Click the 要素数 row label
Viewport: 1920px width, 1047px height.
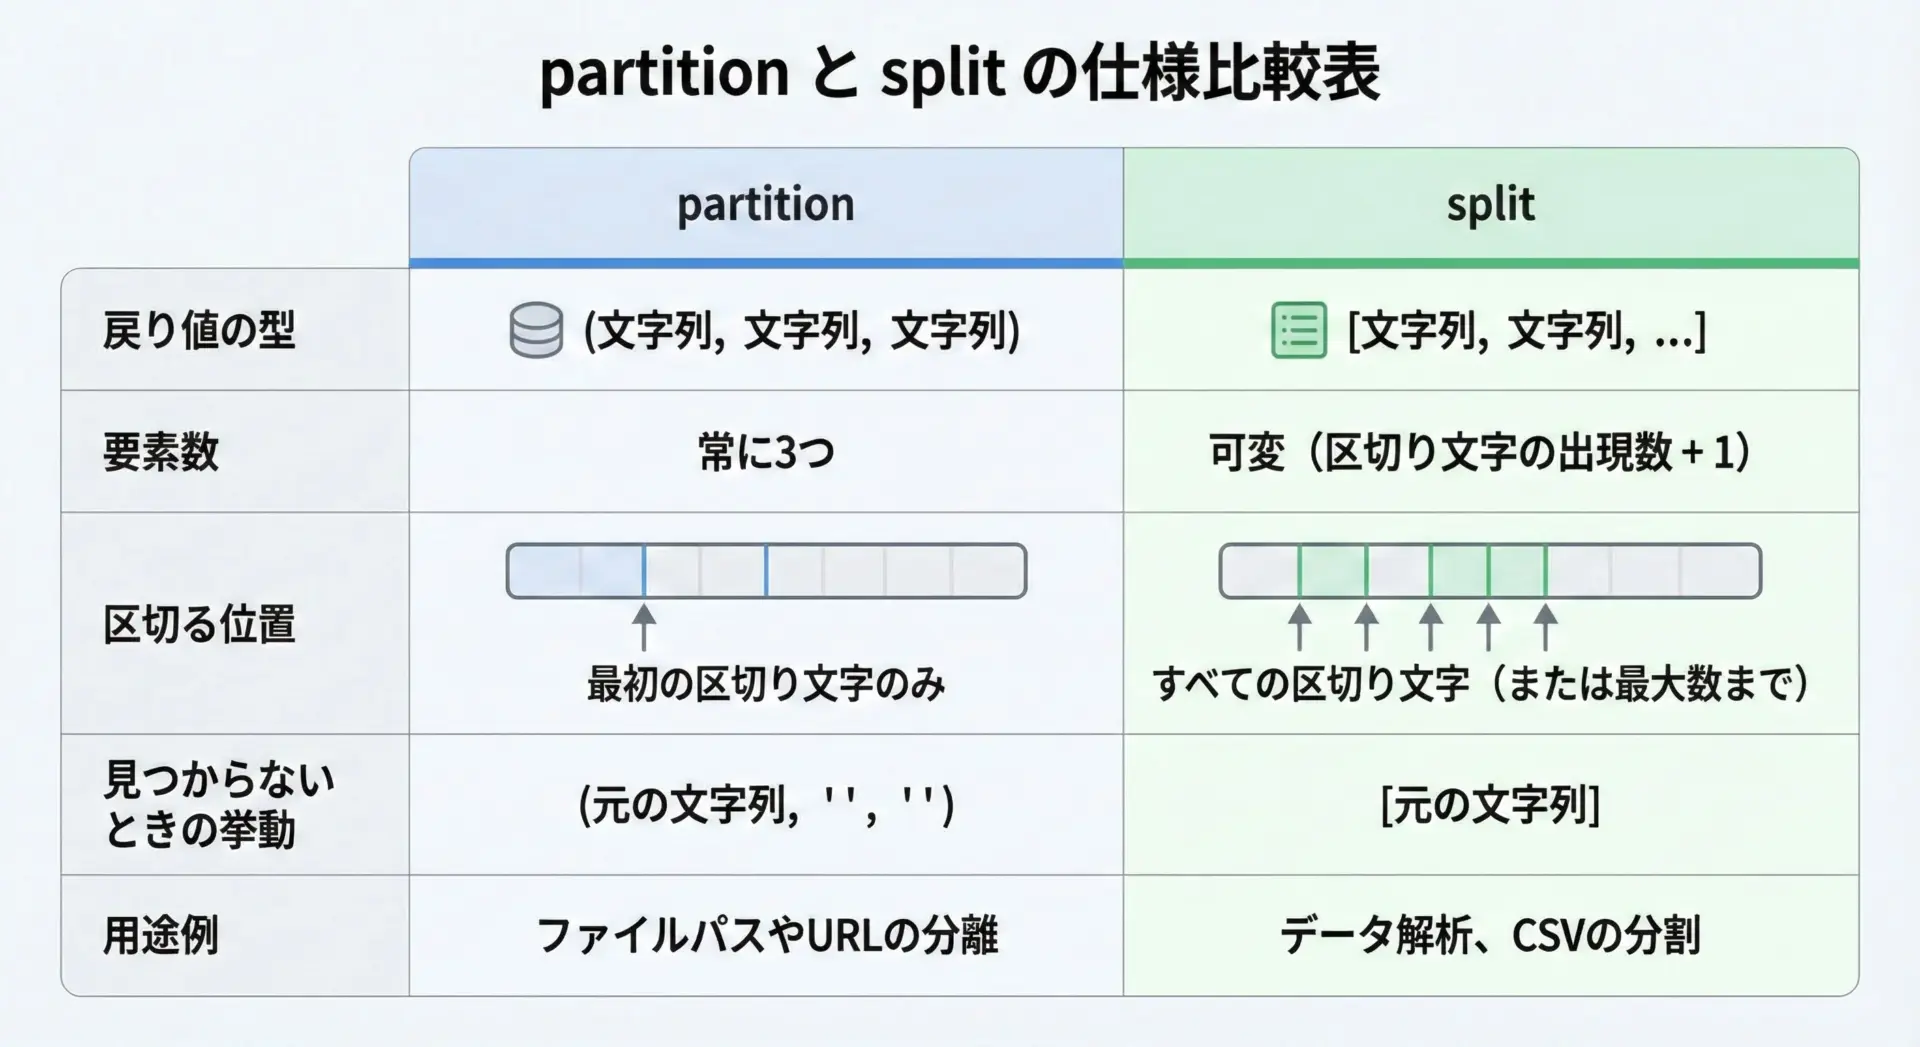tap(161, 452)
